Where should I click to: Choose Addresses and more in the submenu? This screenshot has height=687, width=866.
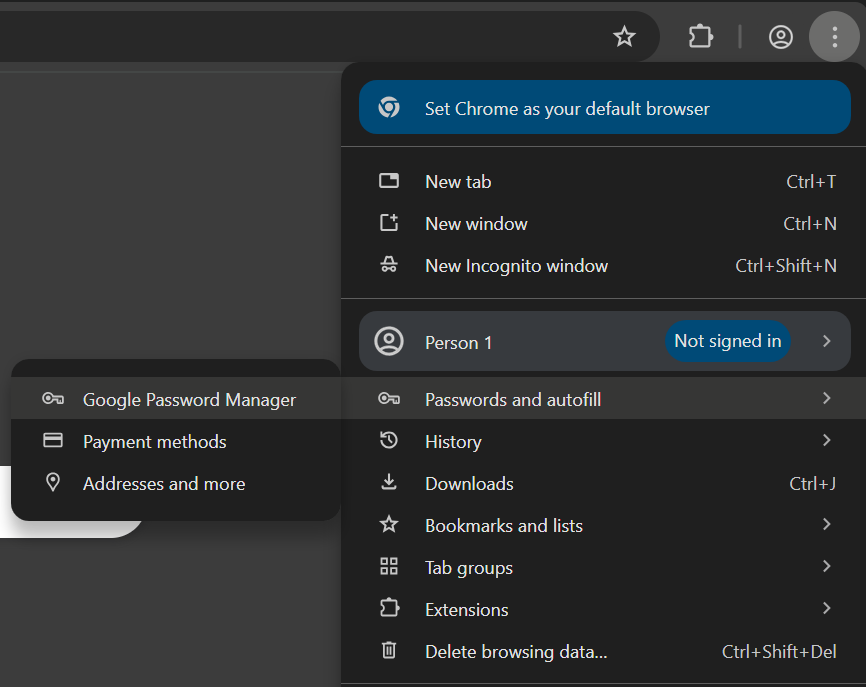(176, 483)
